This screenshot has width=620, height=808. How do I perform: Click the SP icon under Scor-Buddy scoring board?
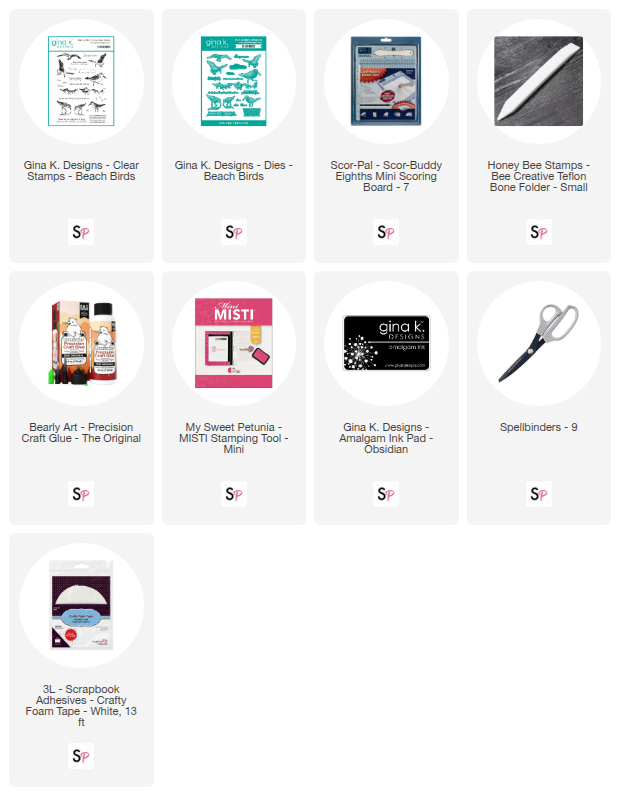pyautogui.click(x=386, y=232)
